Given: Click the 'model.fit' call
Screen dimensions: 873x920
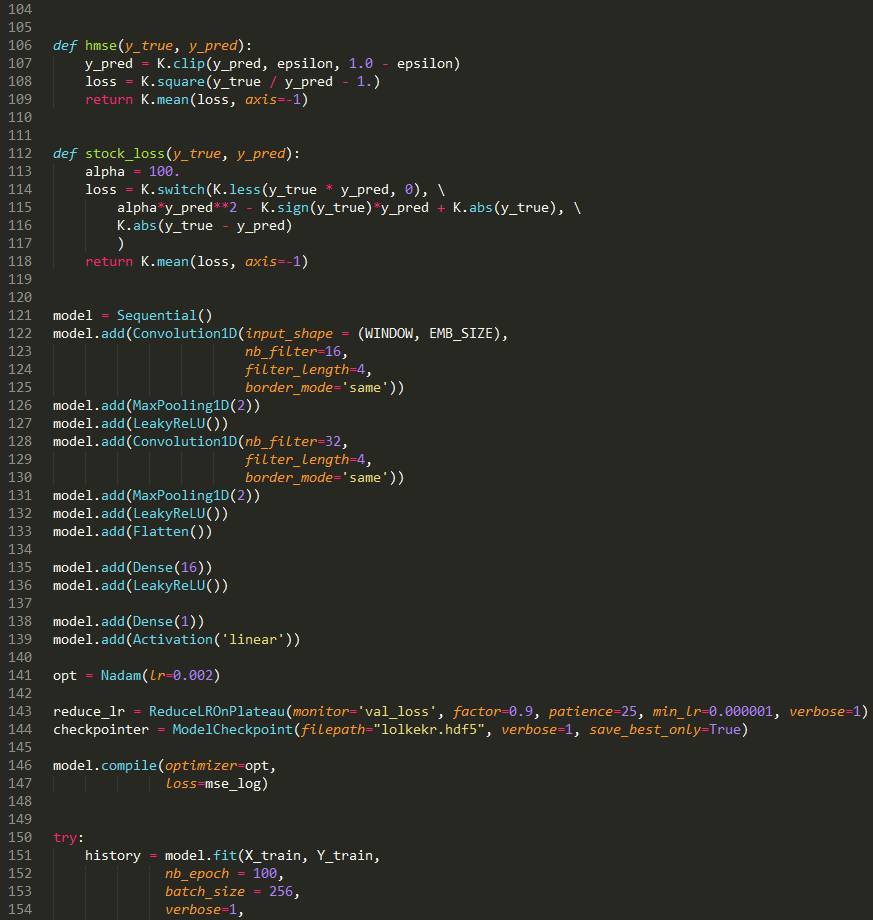Looking at the screenshot, I should pyautogui.click(x=201, y=855).
